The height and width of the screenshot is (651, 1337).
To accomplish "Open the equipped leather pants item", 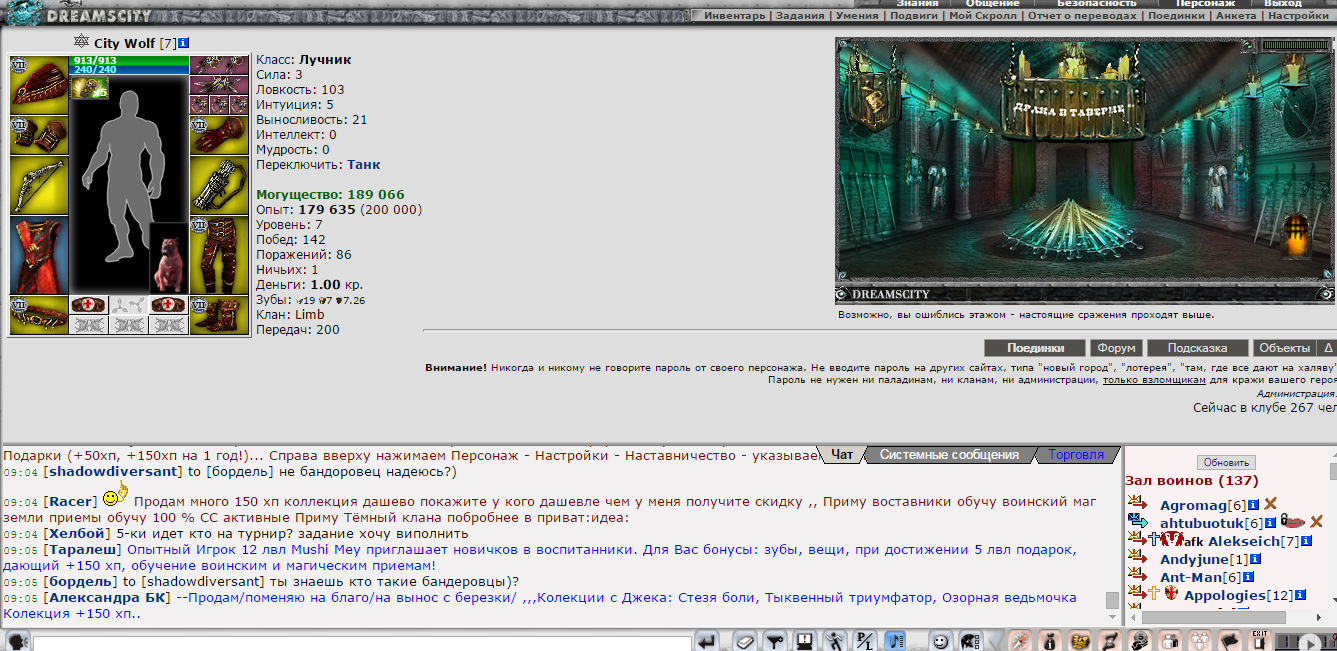I will point(218,255).
